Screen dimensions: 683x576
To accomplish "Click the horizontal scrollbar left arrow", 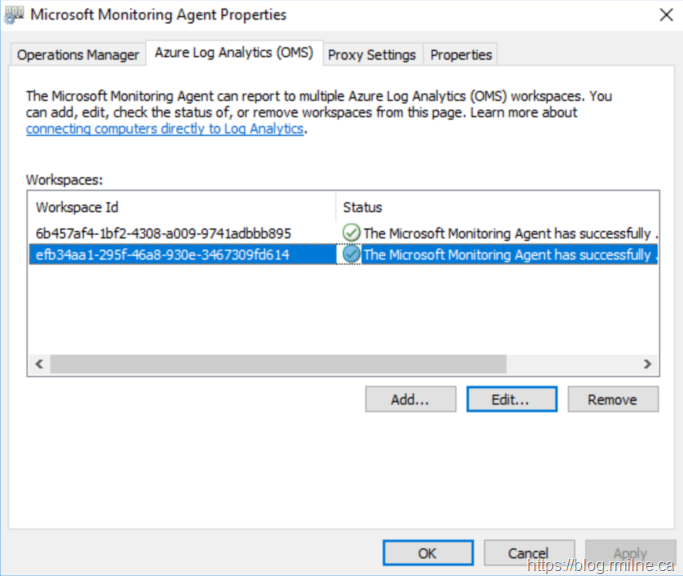I will [x=39, y=365].
